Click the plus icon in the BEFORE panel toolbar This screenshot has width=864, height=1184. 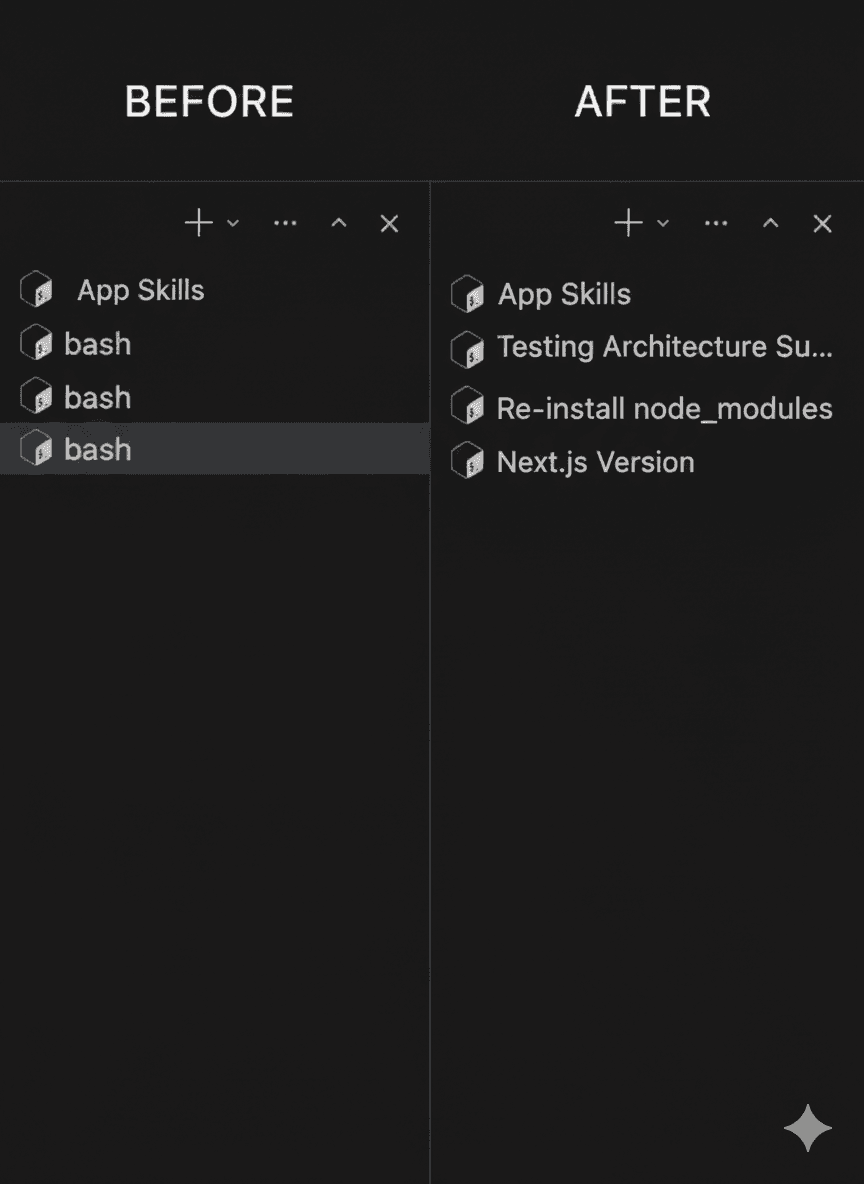coord(197,223)
